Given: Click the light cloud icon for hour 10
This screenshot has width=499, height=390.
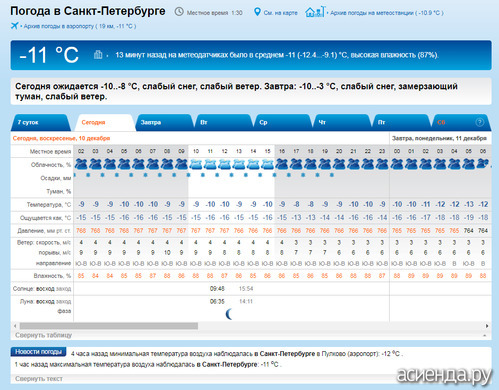Looking at the screenshot, I should (x=196, y=164).
